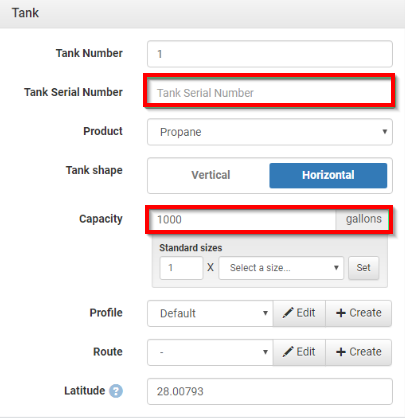
Task: Click the plus icon in Profile Create
Action: pyautogui.click(x=341, y=313)
